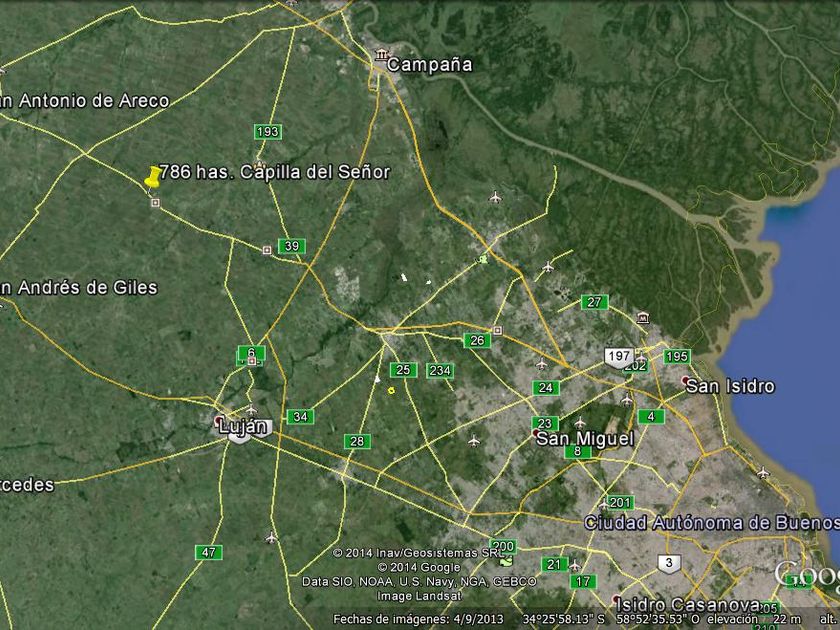
Task: Click the elevación 22 m readout
Action: (x=755, y=619)
